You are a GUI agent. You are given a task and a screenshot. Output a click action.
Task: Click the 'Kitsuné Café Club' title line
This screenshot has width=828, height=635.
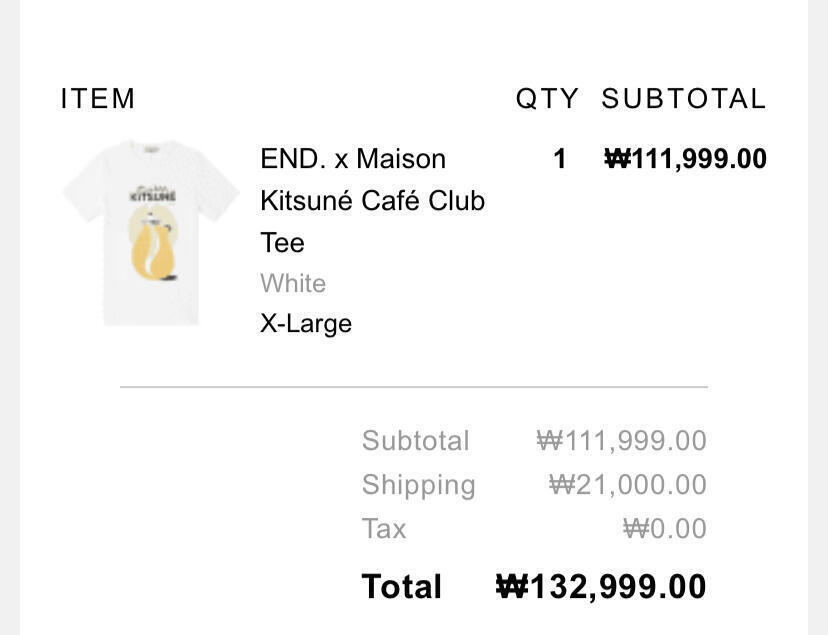(x=372, y=201)
